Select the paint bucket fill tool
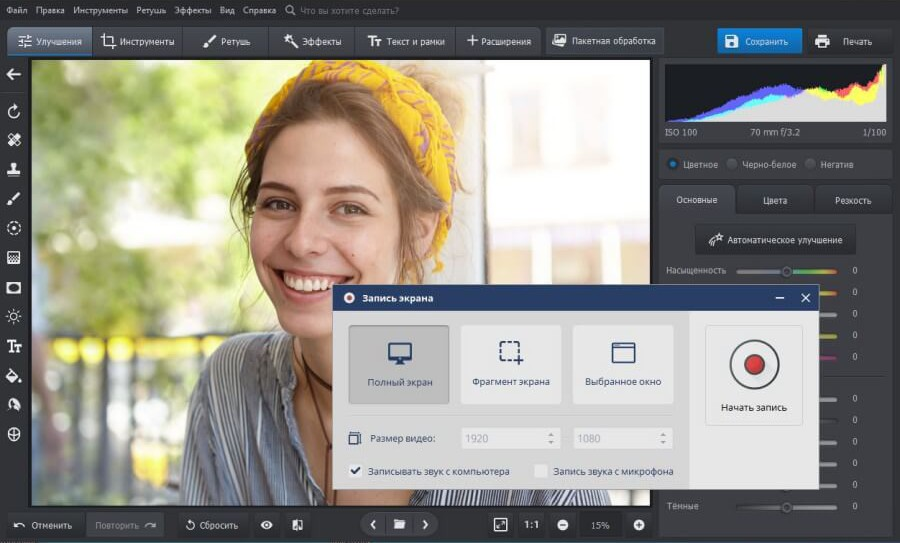900x543 pixels. [14, 376]
